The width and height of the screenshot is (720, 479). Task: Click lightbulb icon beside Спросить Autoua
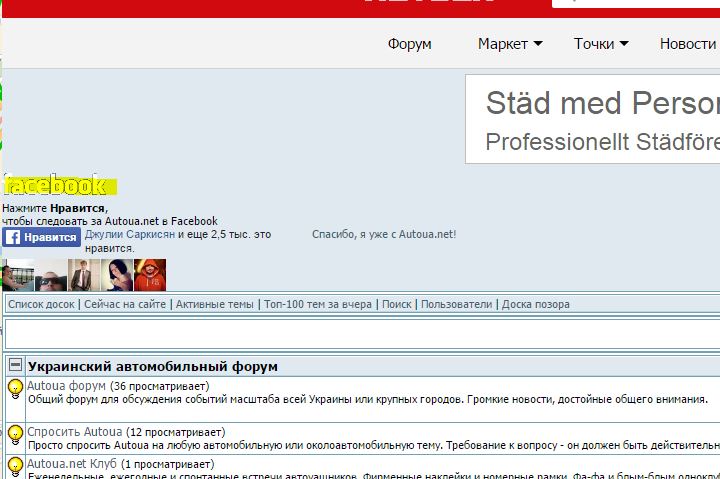[x=15, y=434]
